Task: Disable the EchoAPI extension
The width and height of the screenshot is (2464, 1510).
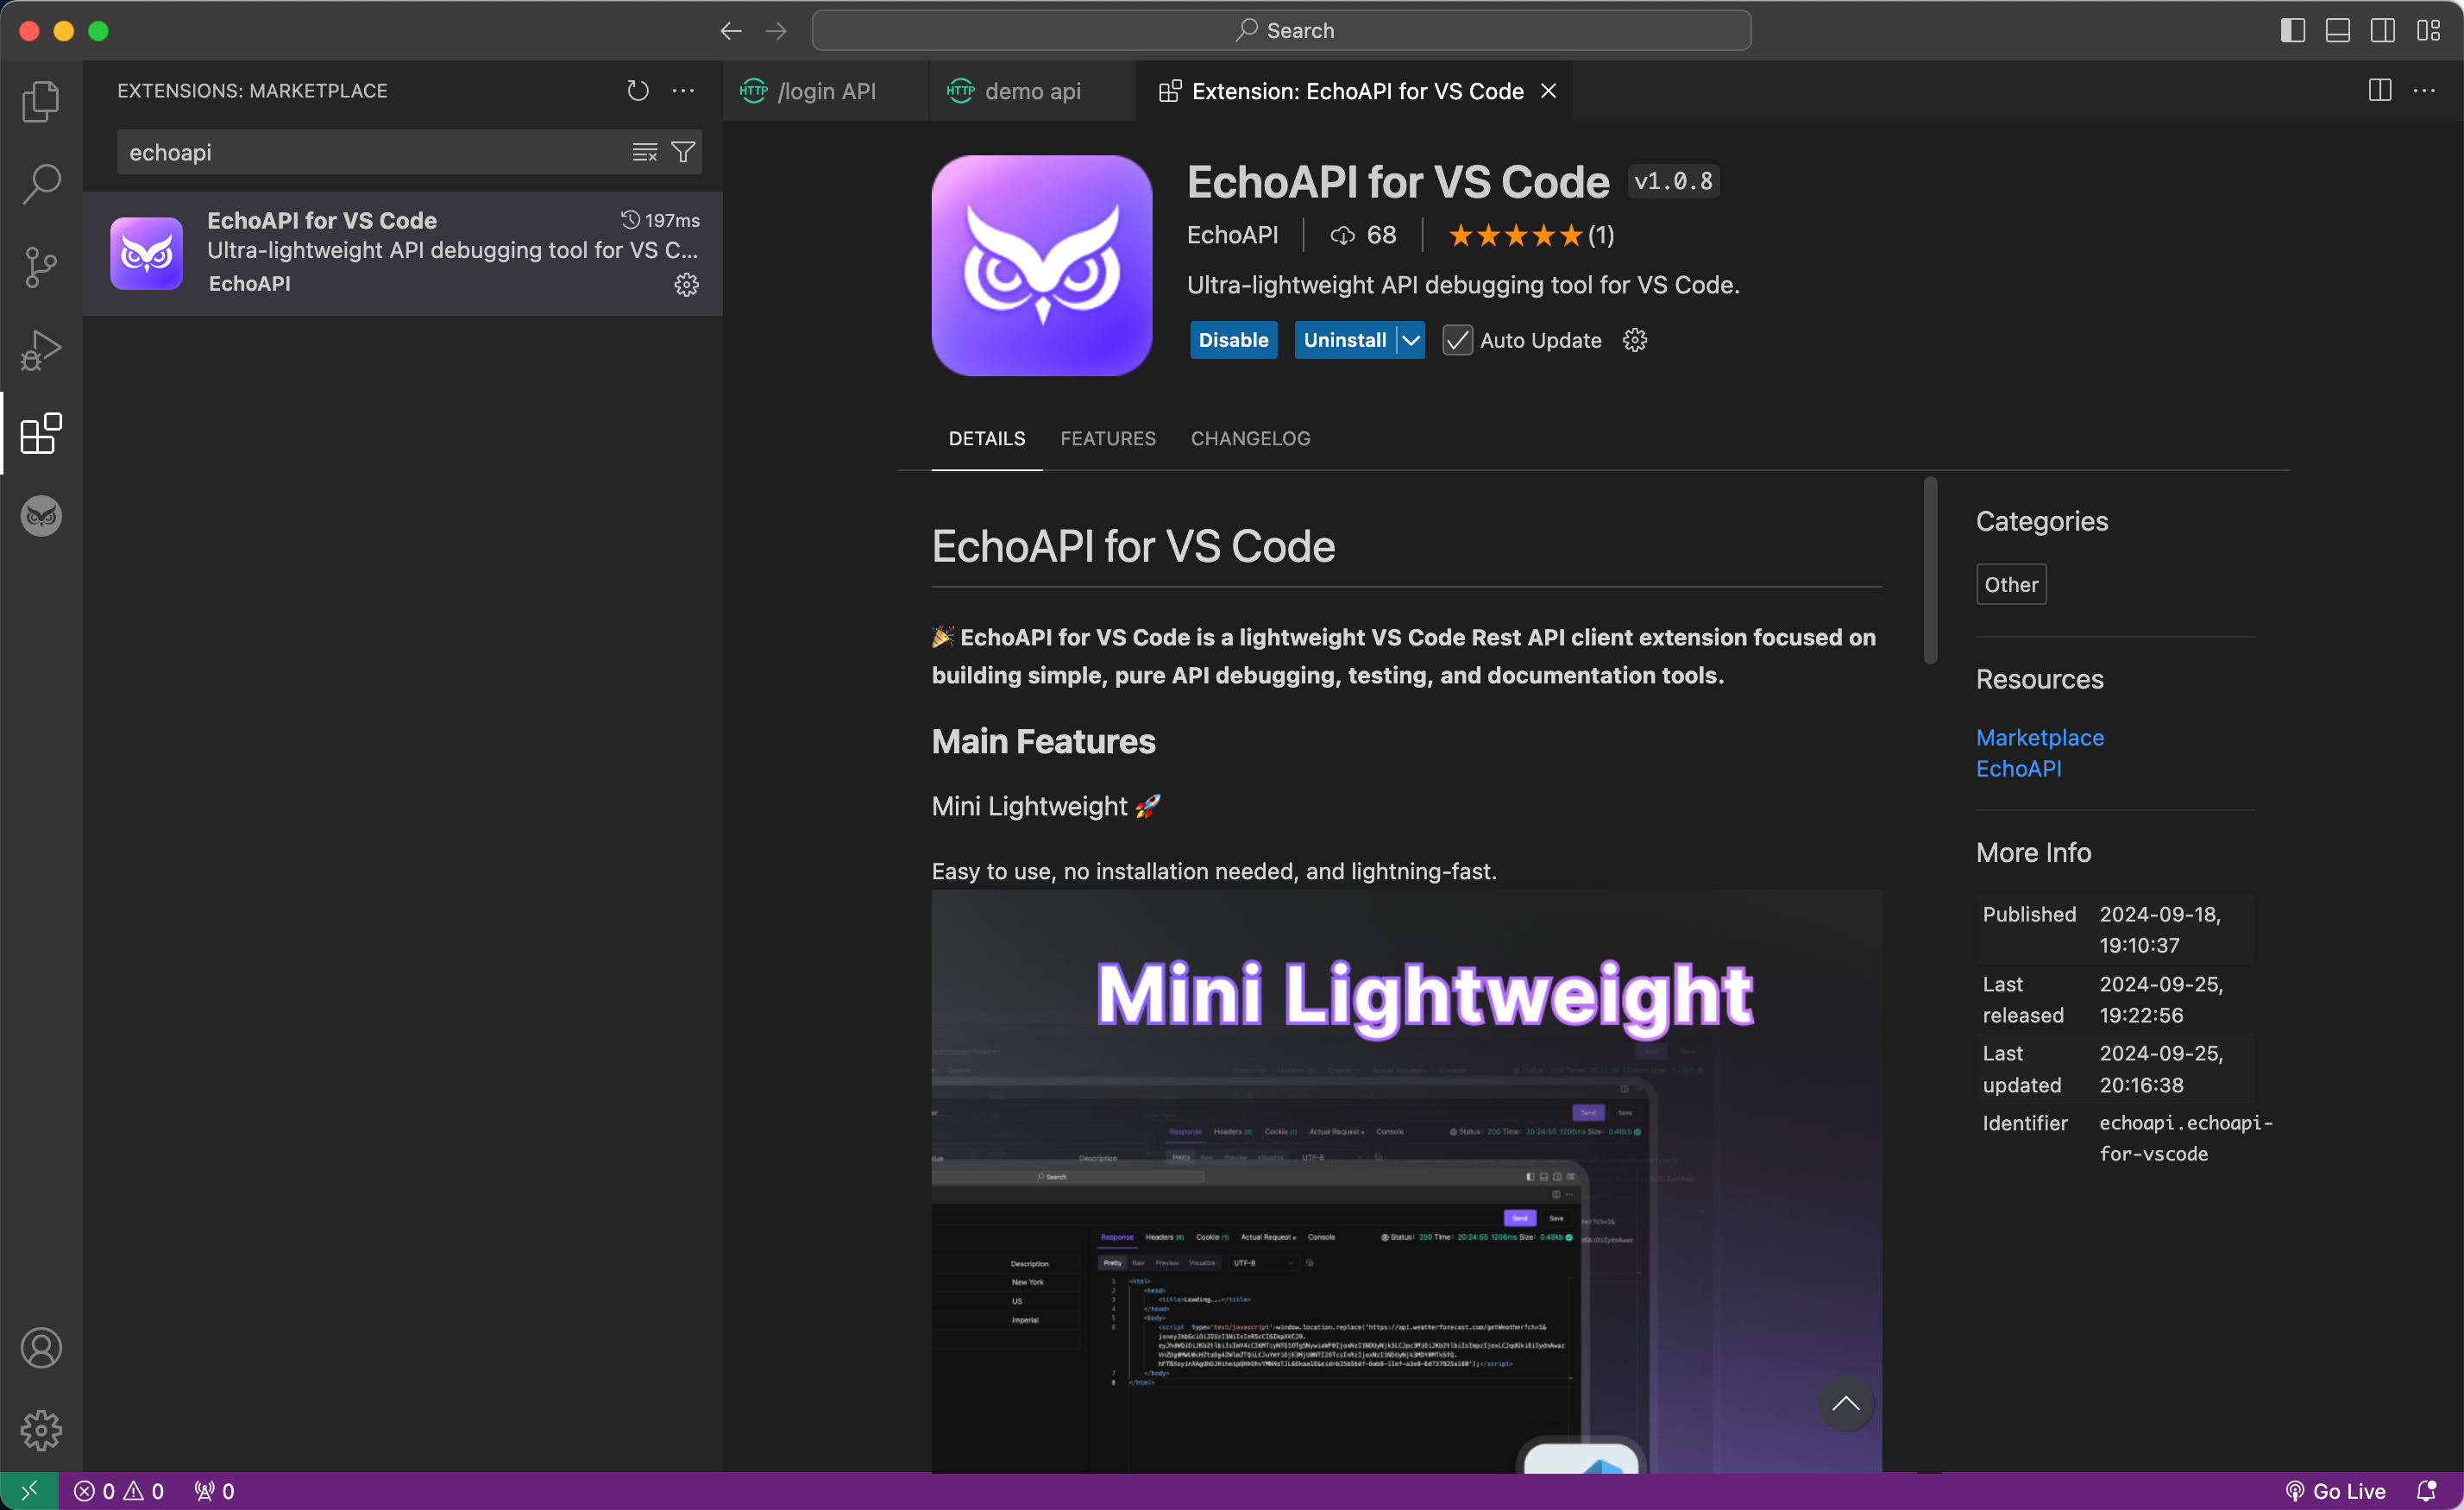Action: point(1233,340)
